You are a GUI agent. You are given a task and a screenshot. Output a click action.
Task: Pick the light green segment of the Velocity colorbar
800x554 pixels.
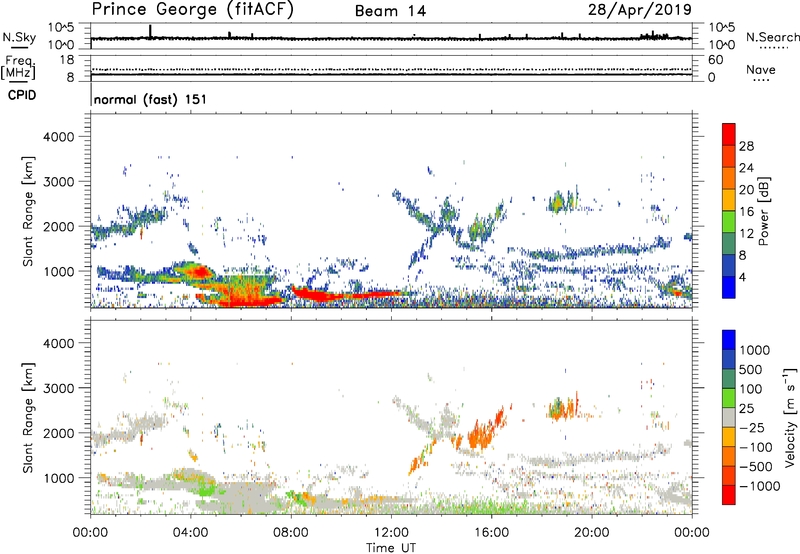(x=729, y=398)
